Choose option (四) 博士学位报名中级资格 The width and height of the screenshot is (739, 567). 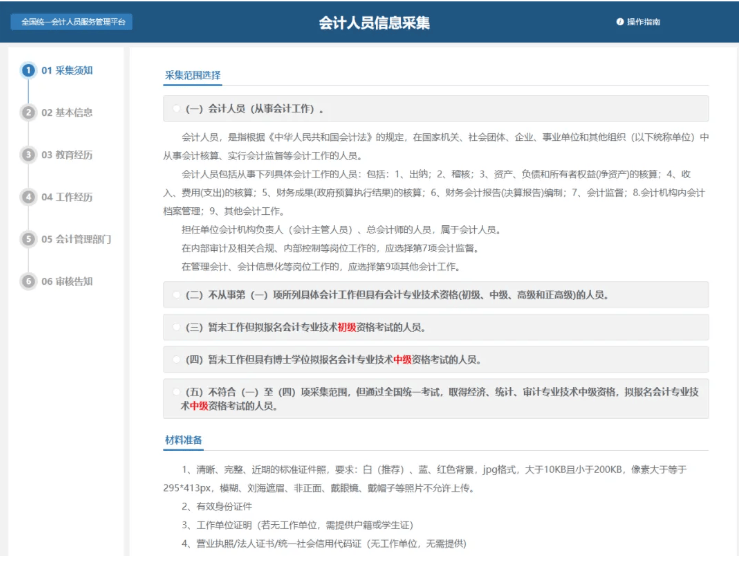pyautogui.click(x=177, y=359)
